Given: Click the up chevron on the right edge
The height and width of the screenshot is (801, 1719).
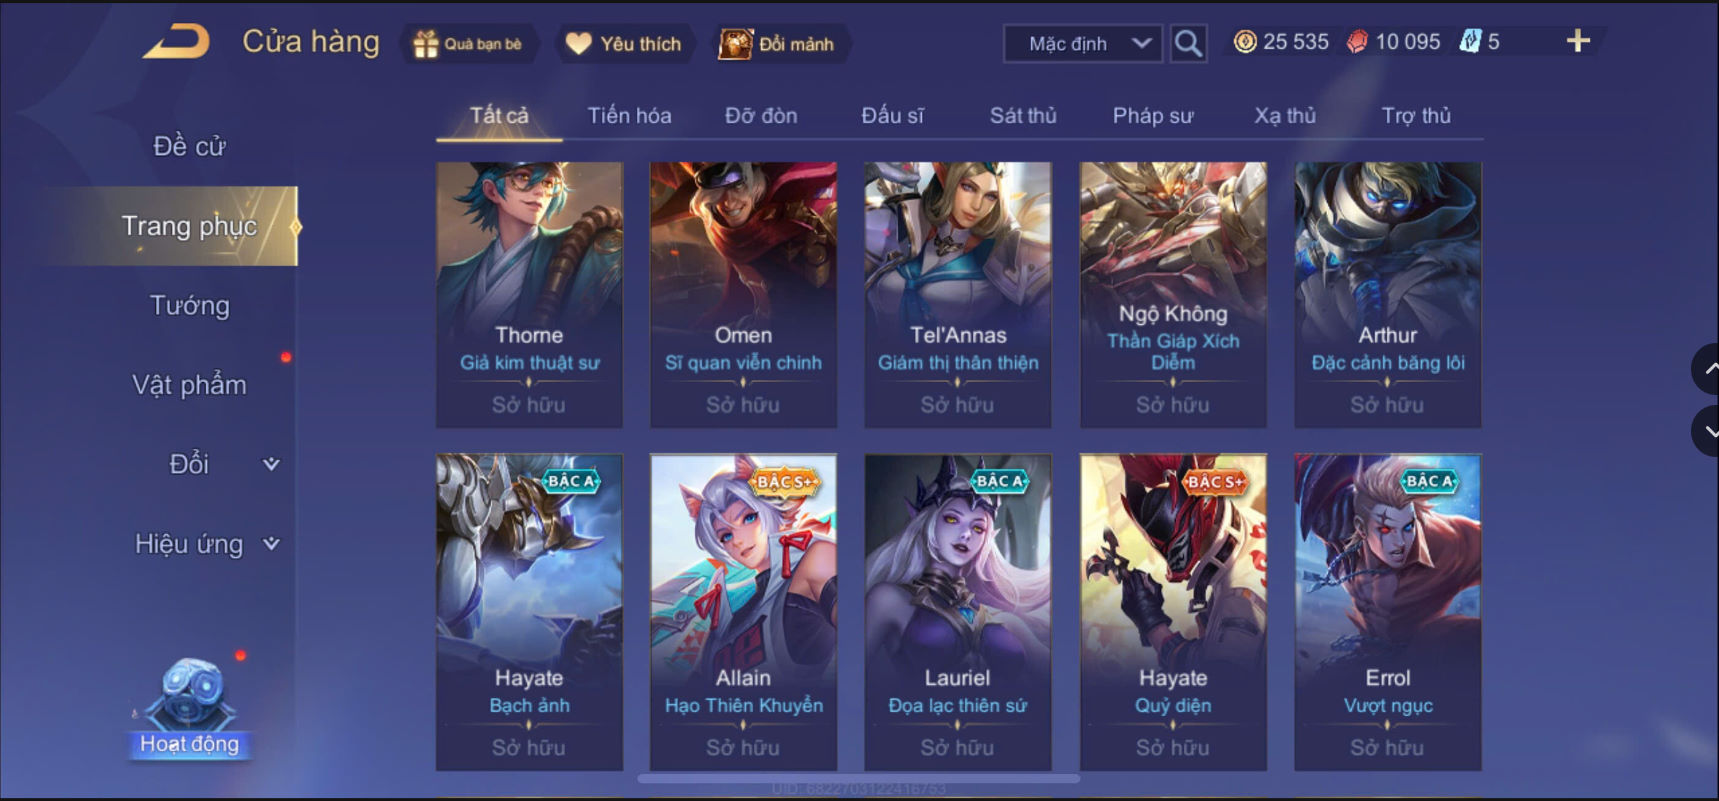Looking at the screenshot, I should (1708, 369).
